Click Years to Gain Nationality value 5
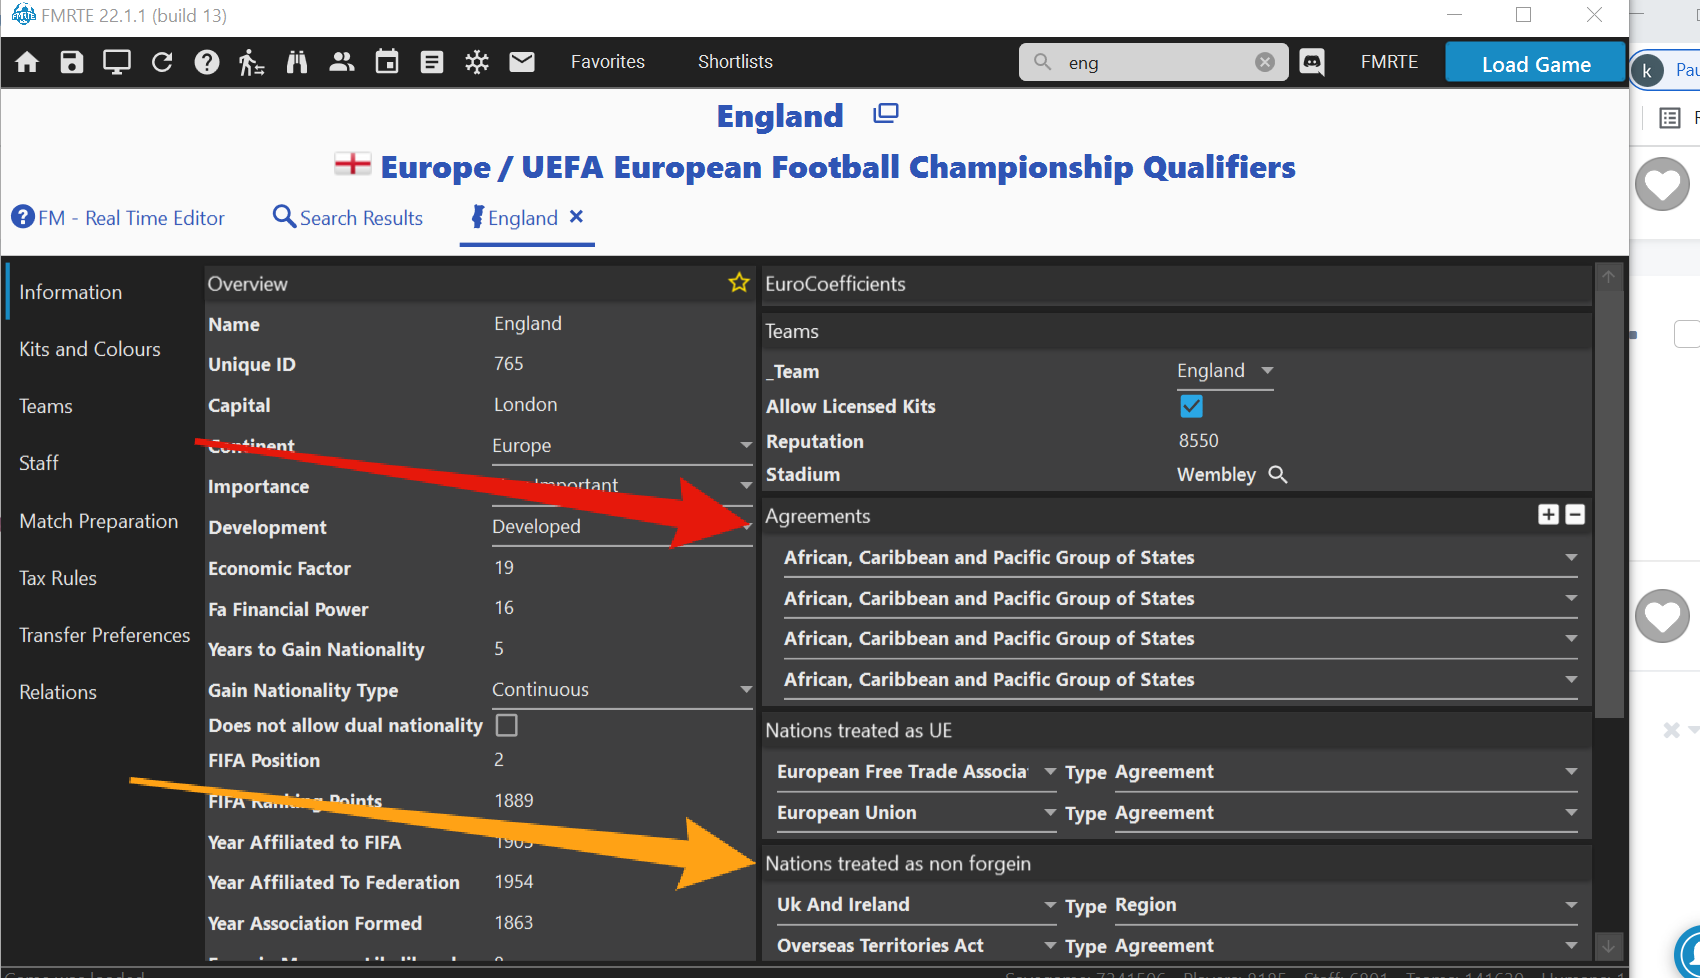Image resolution: width=1700 pixels, height=978 pixels. pyautogui.click(x=499, y=649)
